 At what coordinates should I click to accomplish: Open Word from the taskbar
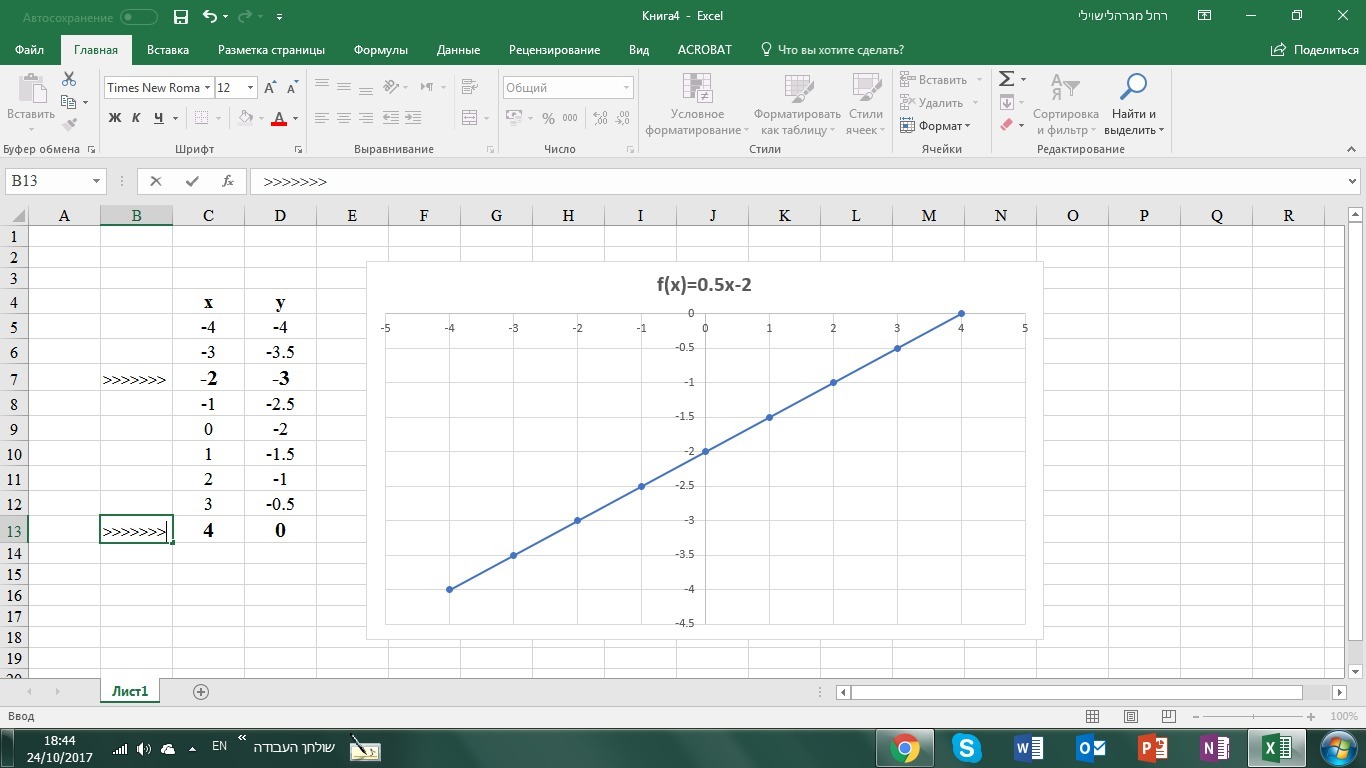coord(1029,748)
